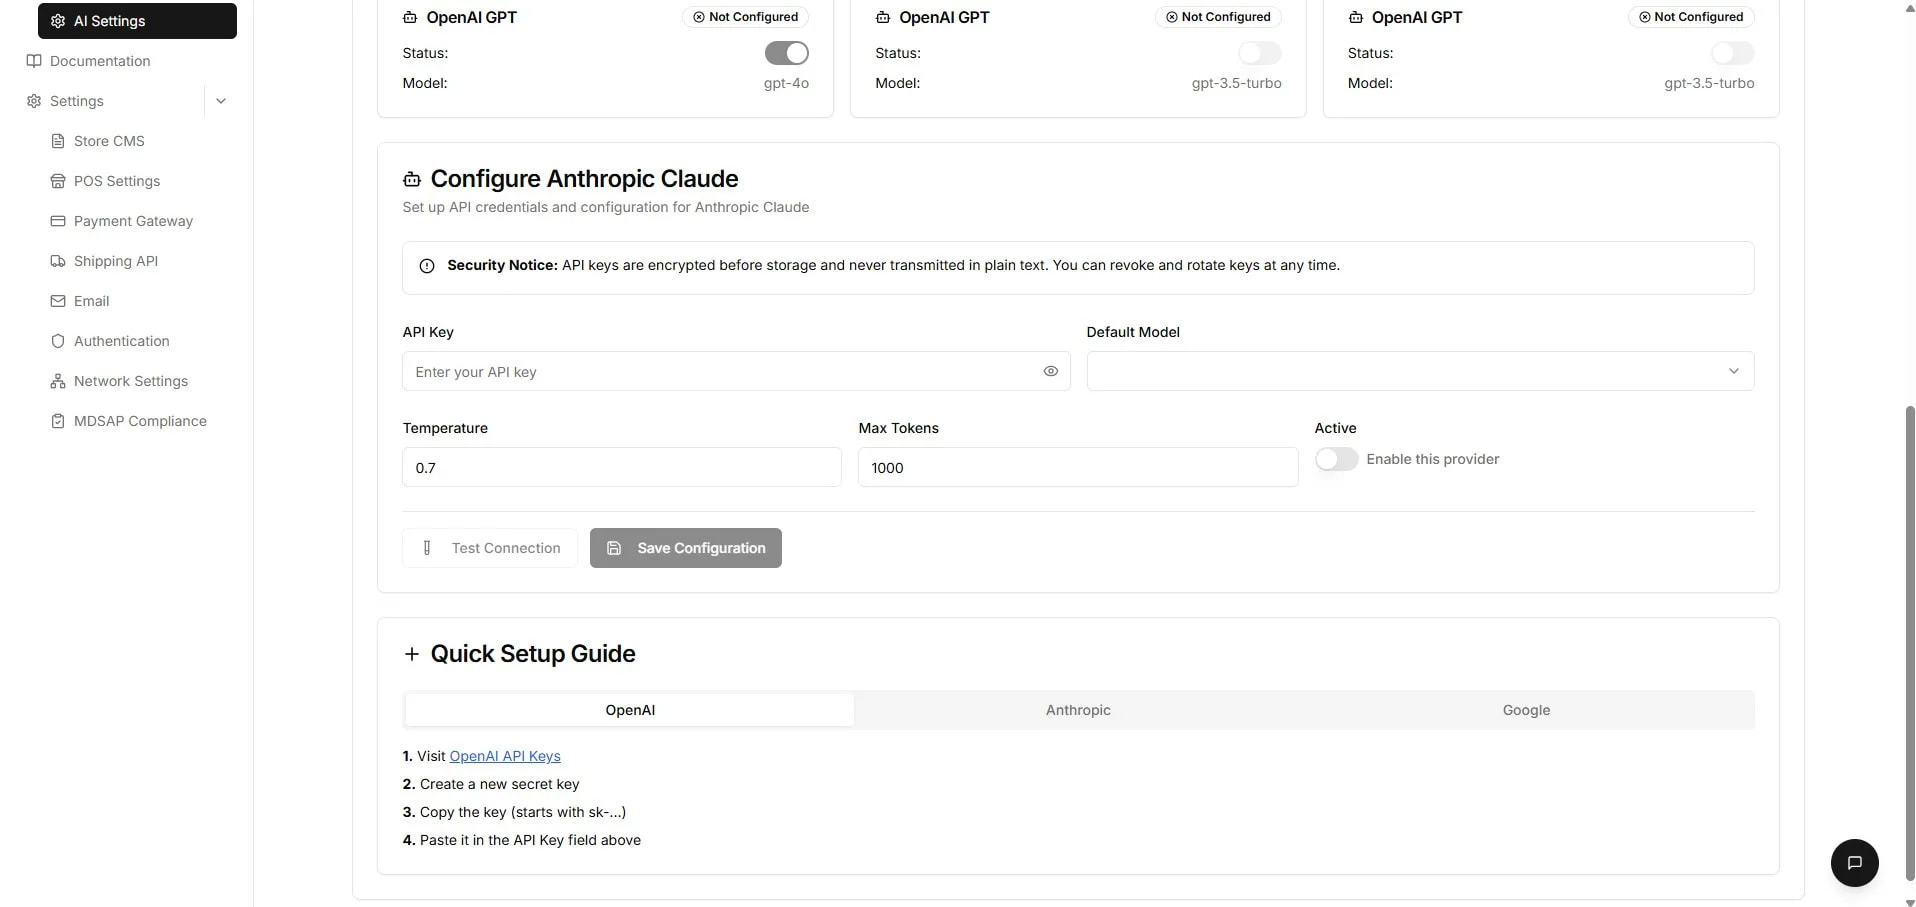Click the MDSAP Compliance clipboard icon
Image resolution: width=1916 pixels, height=907 pixels.
point(58,421)
